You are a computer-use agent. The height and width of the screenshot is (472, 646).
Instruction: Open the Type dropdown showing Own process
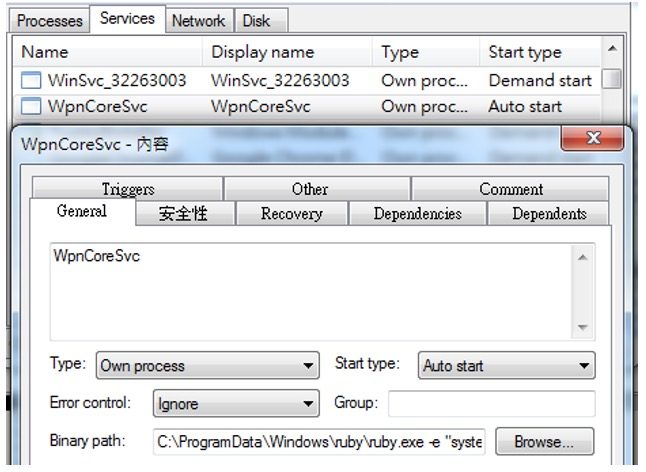[207, 366]
